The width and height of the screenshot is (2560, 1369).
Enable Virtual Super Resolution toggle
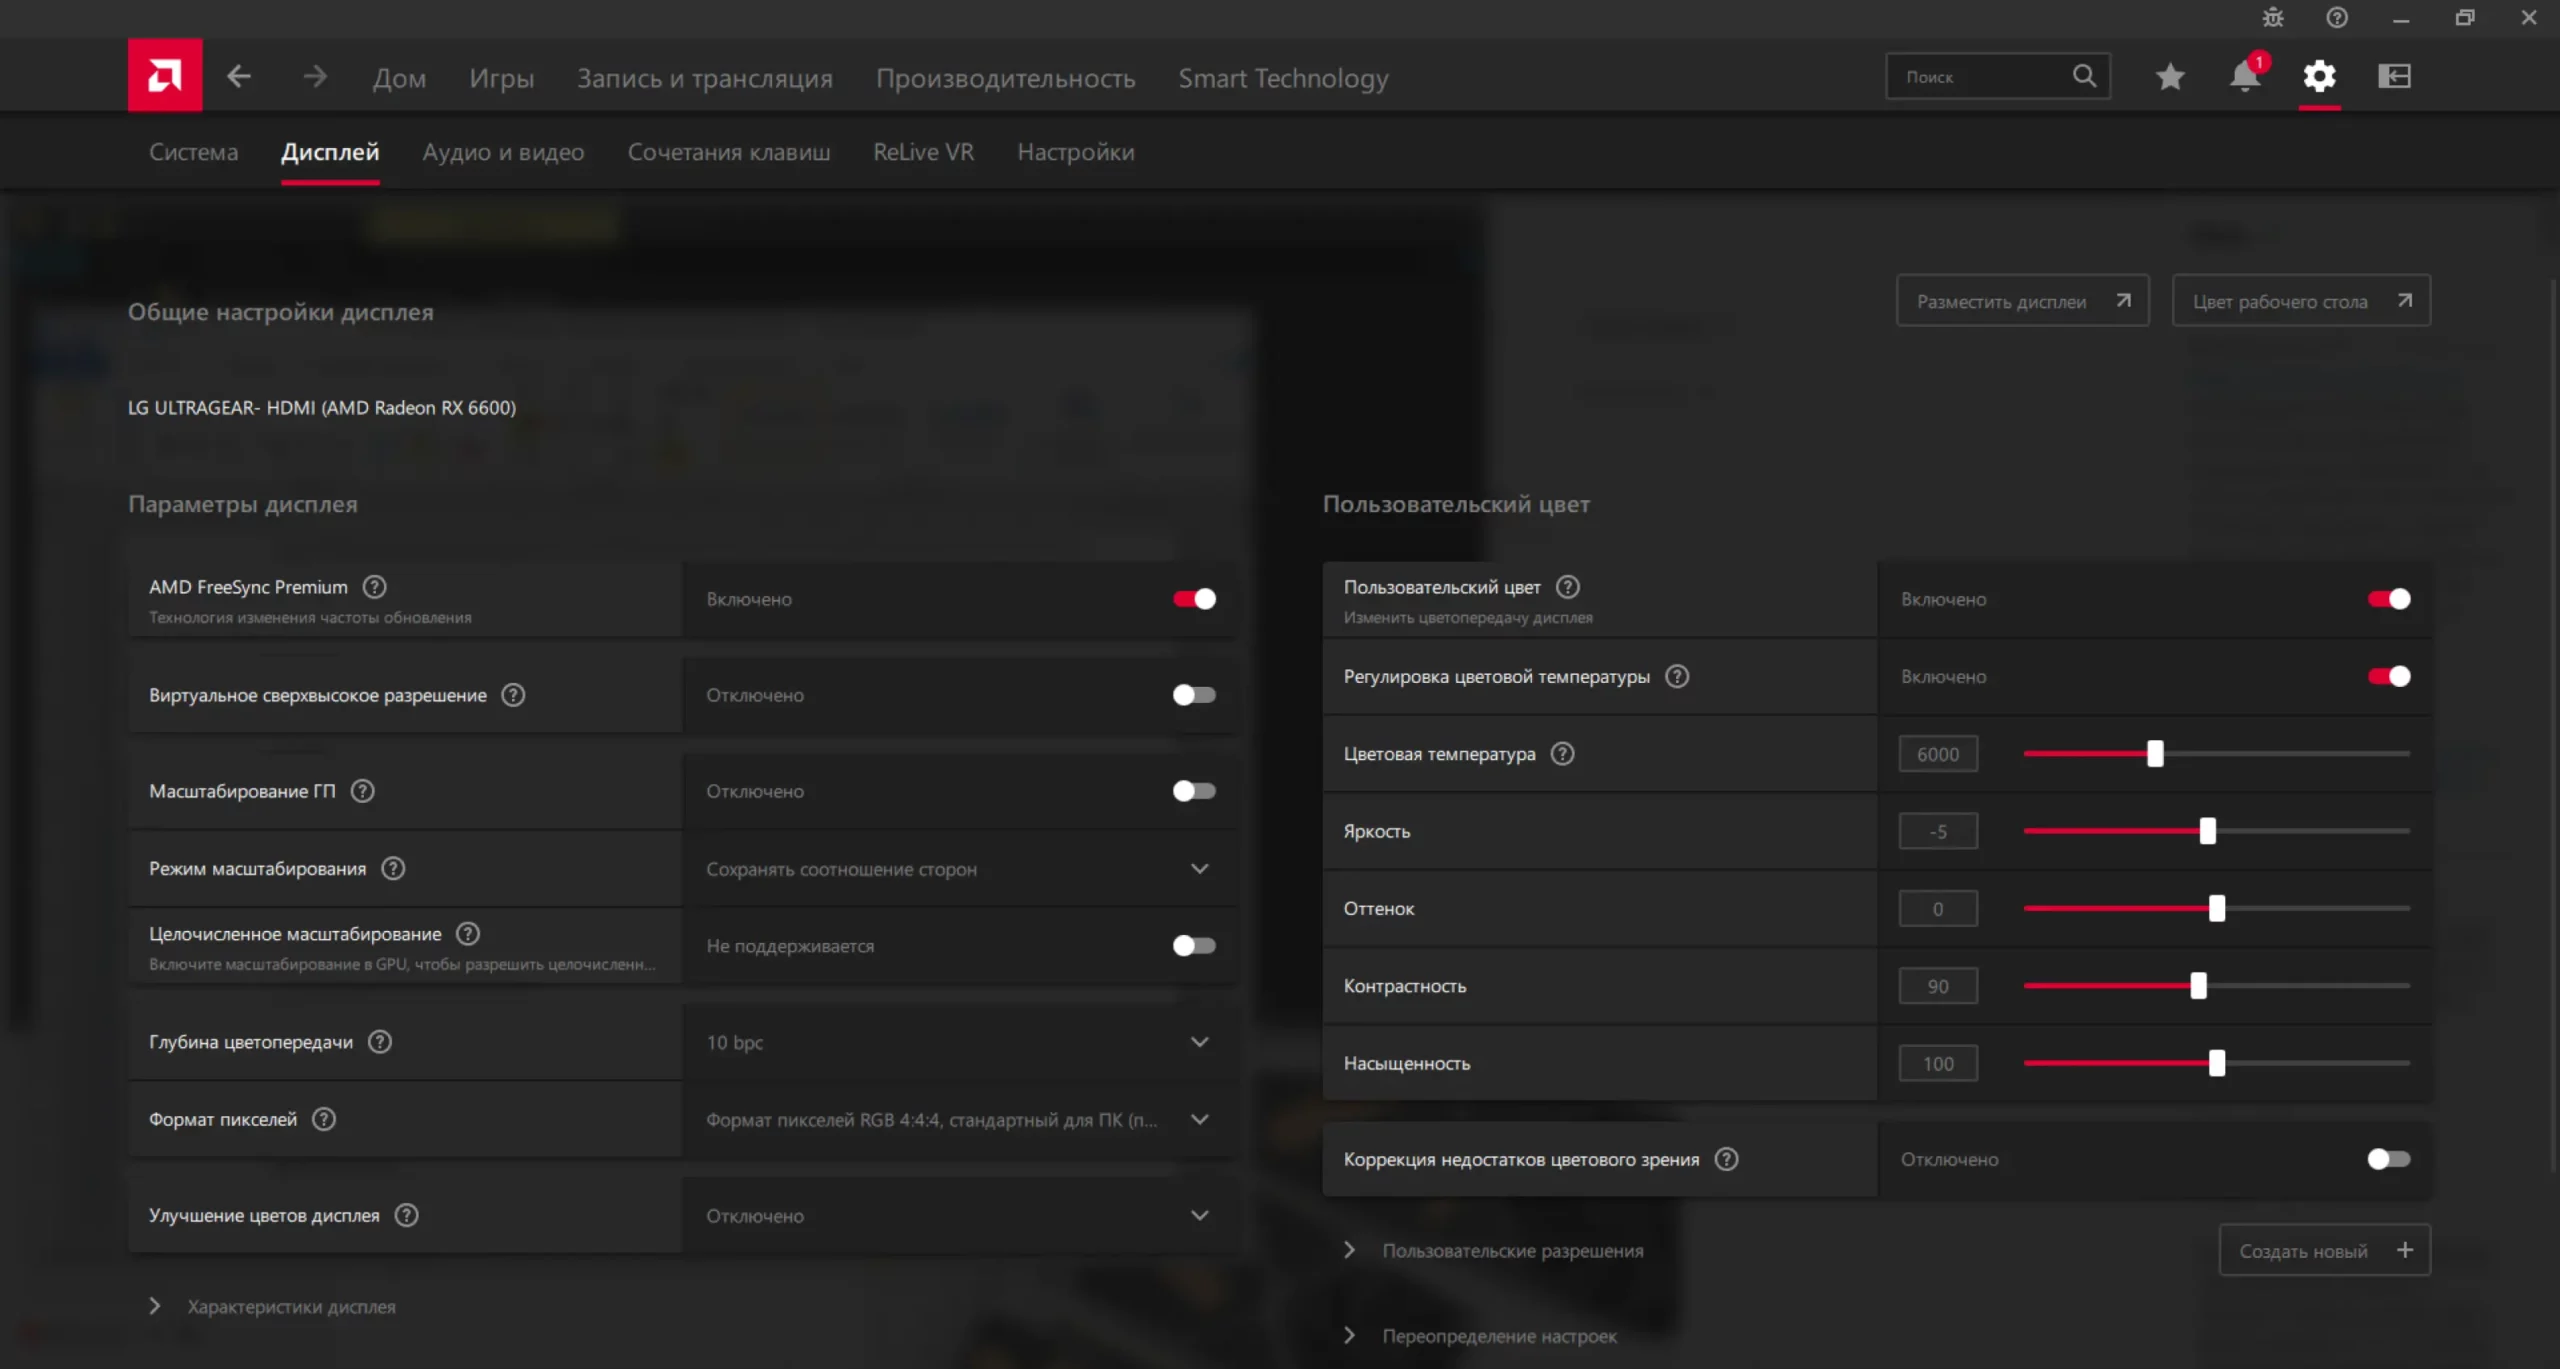point(1194,695)
